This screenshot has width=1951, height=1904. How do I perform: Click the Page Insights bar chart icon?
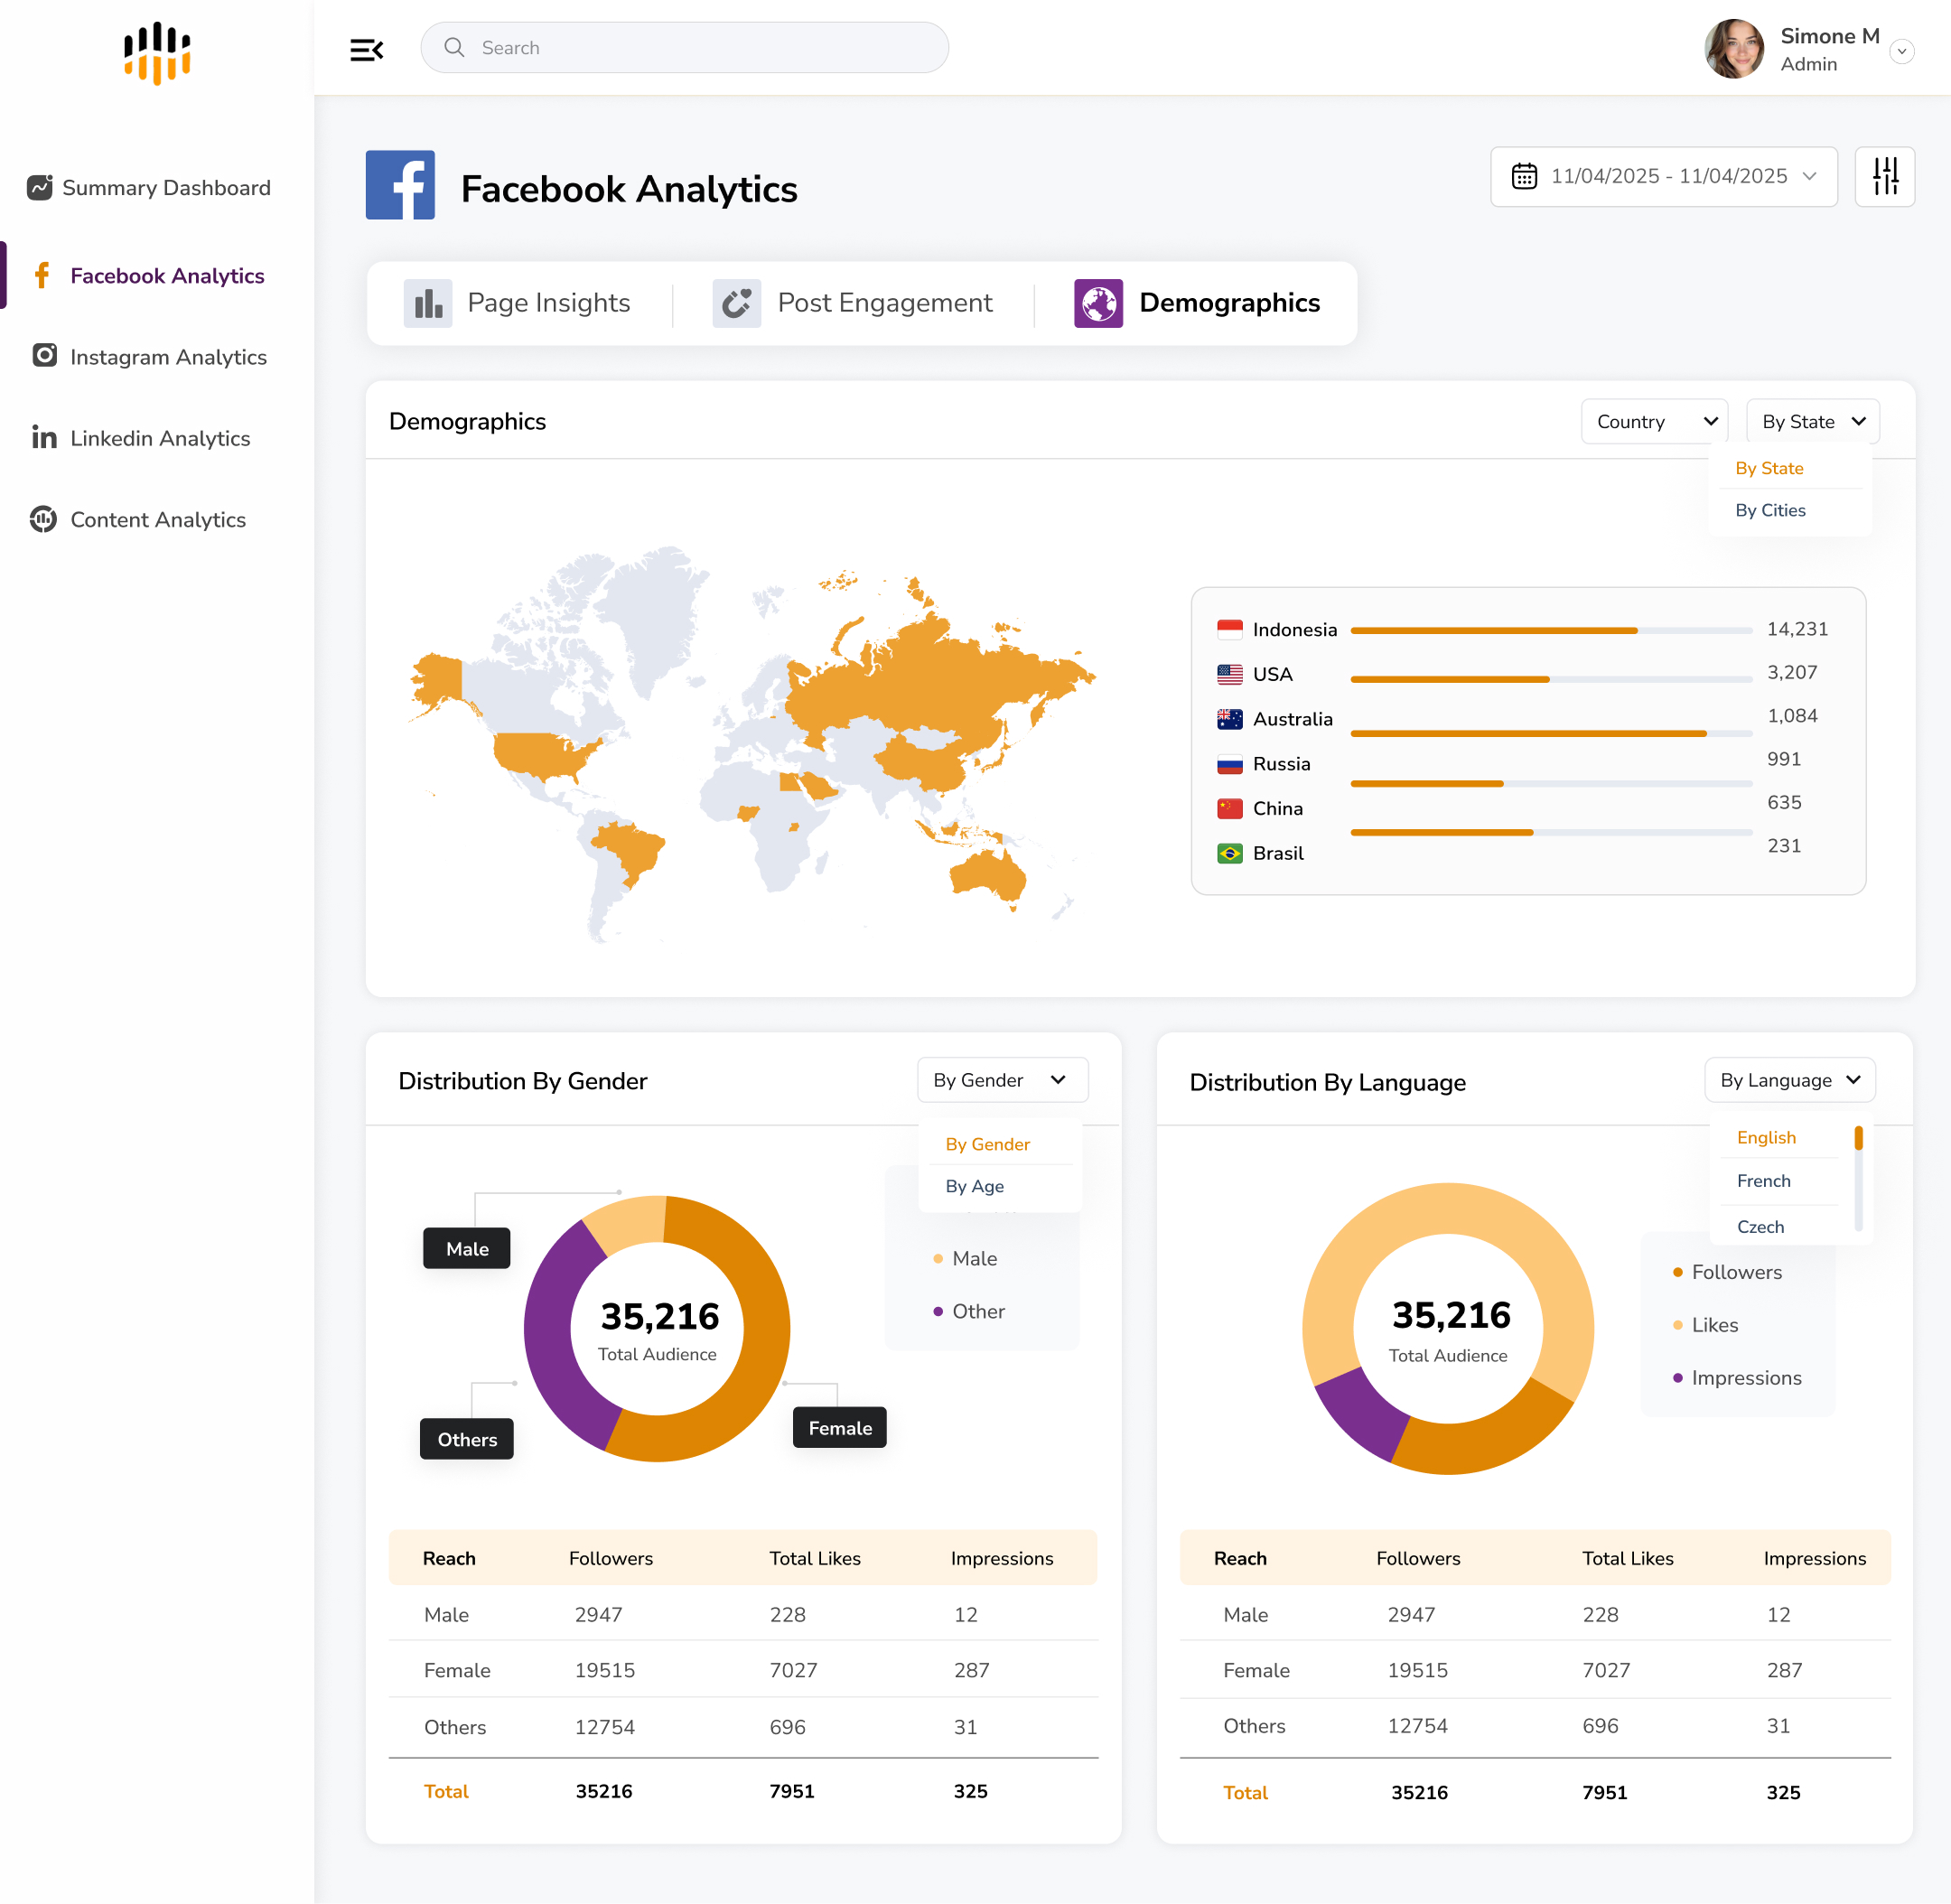coord(428,303)
